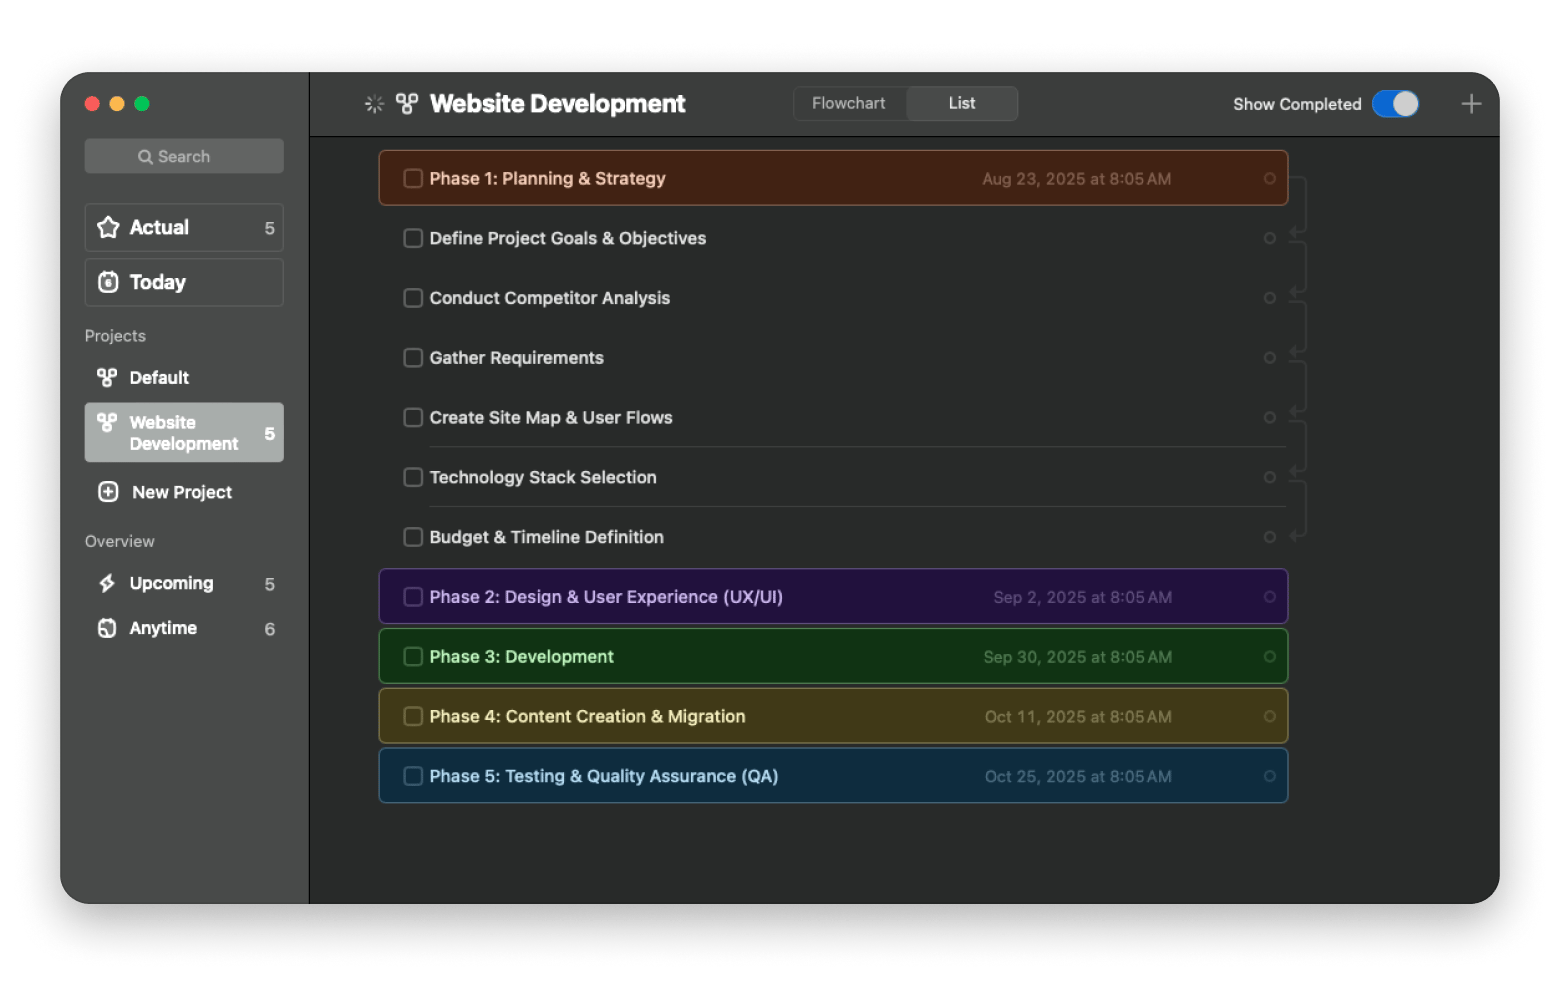Check the Define Project Goals & Objectives box
This screenshot has width=1560, height=984.
(x=413, y=238)
